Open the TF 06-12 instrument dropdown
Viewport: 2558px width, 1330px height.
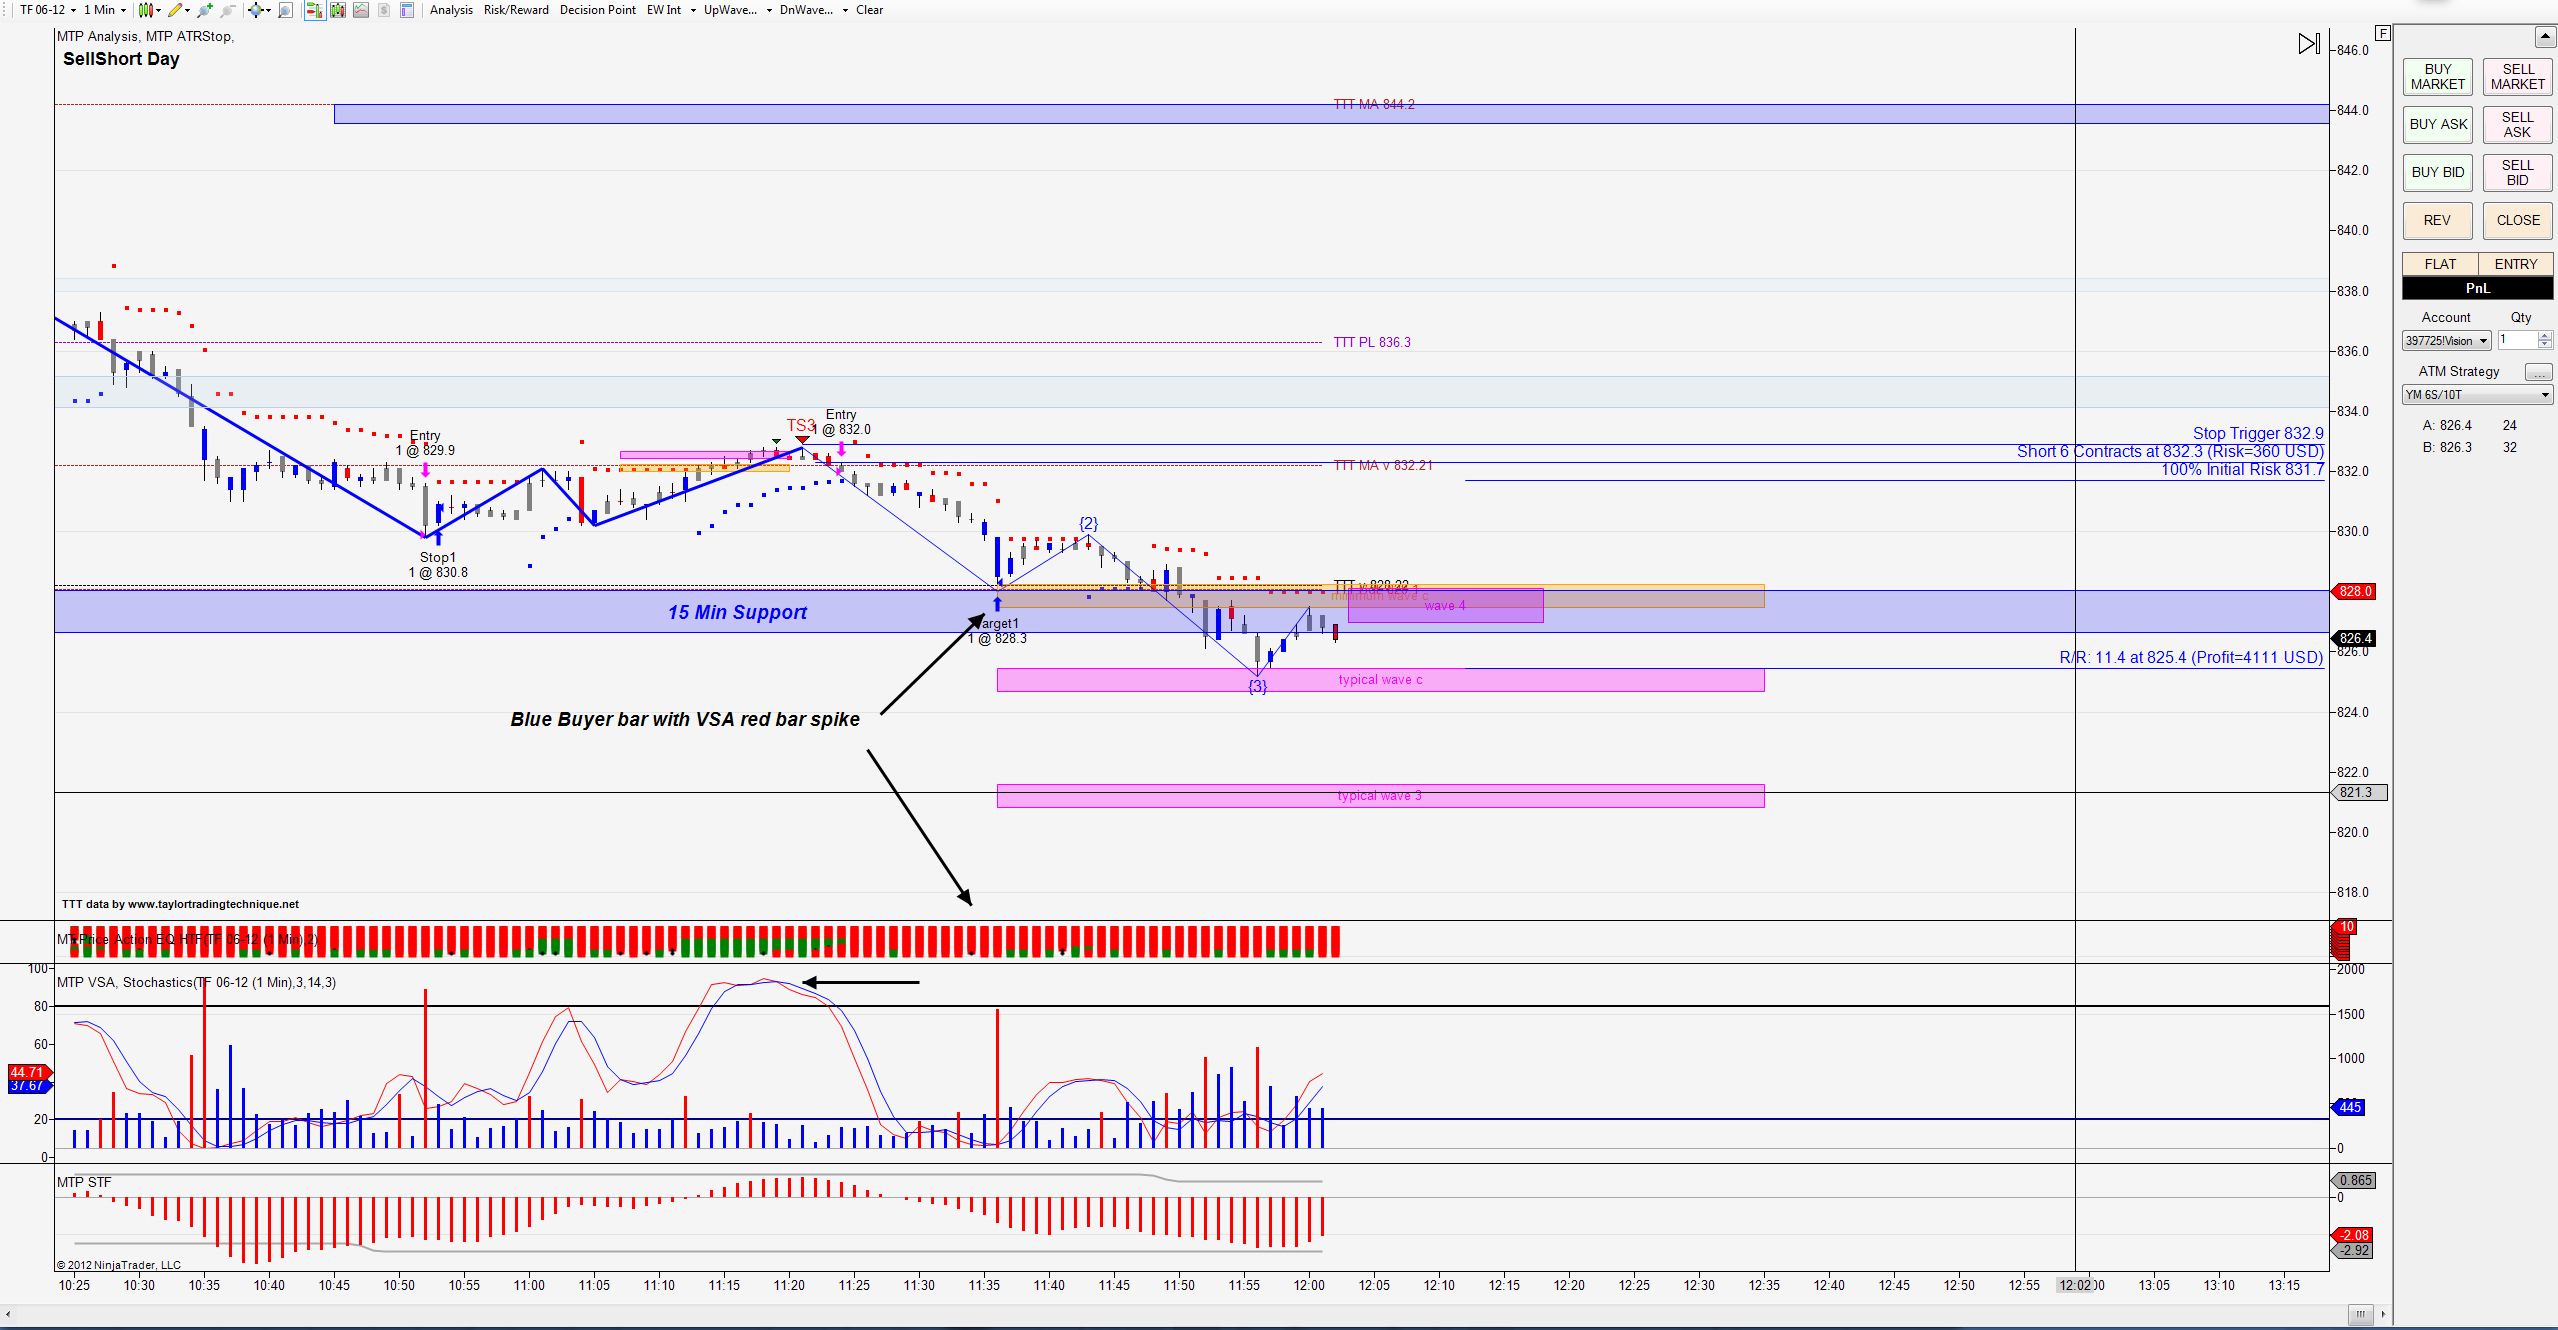(x=47, y=10)
